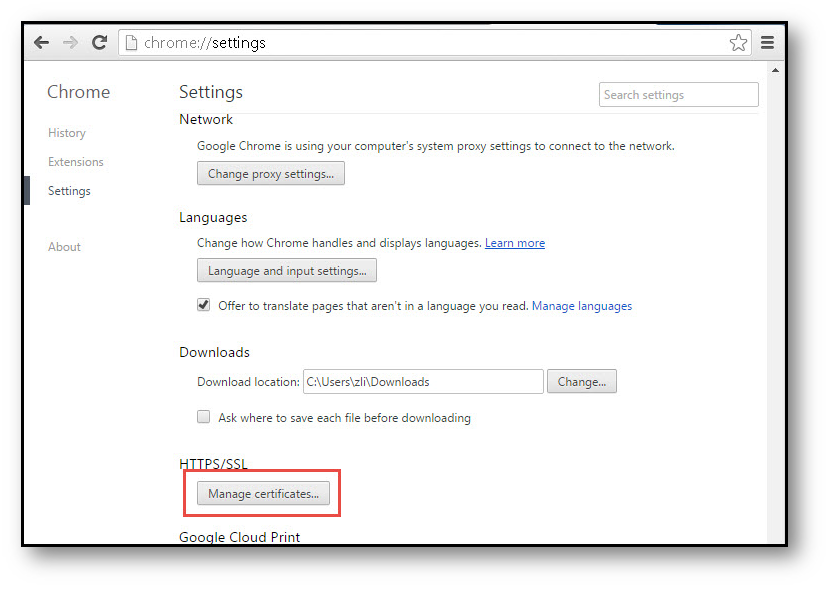Open the About page in sidebar
The width and height of the screenshot is (830, 589).
click(64, 247)
